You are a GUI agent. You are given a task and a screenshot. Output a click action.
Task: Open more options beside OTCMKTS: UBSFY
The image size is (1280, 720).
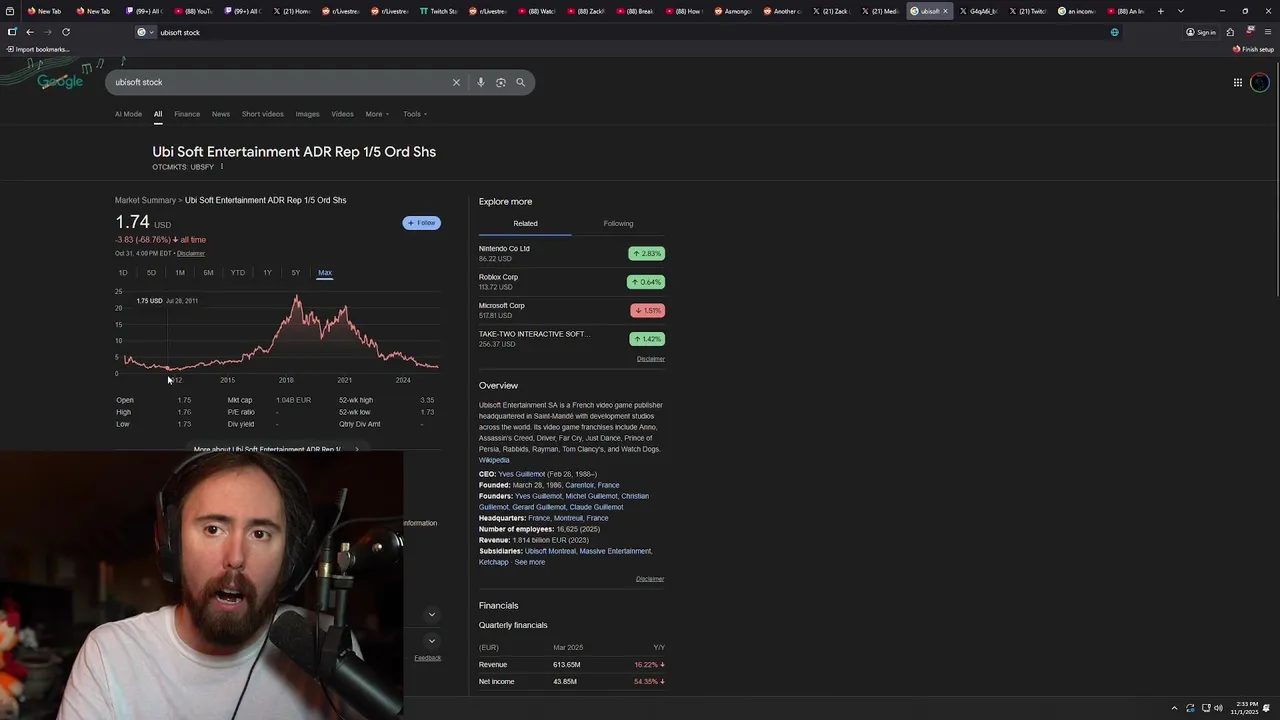(222, 167)
